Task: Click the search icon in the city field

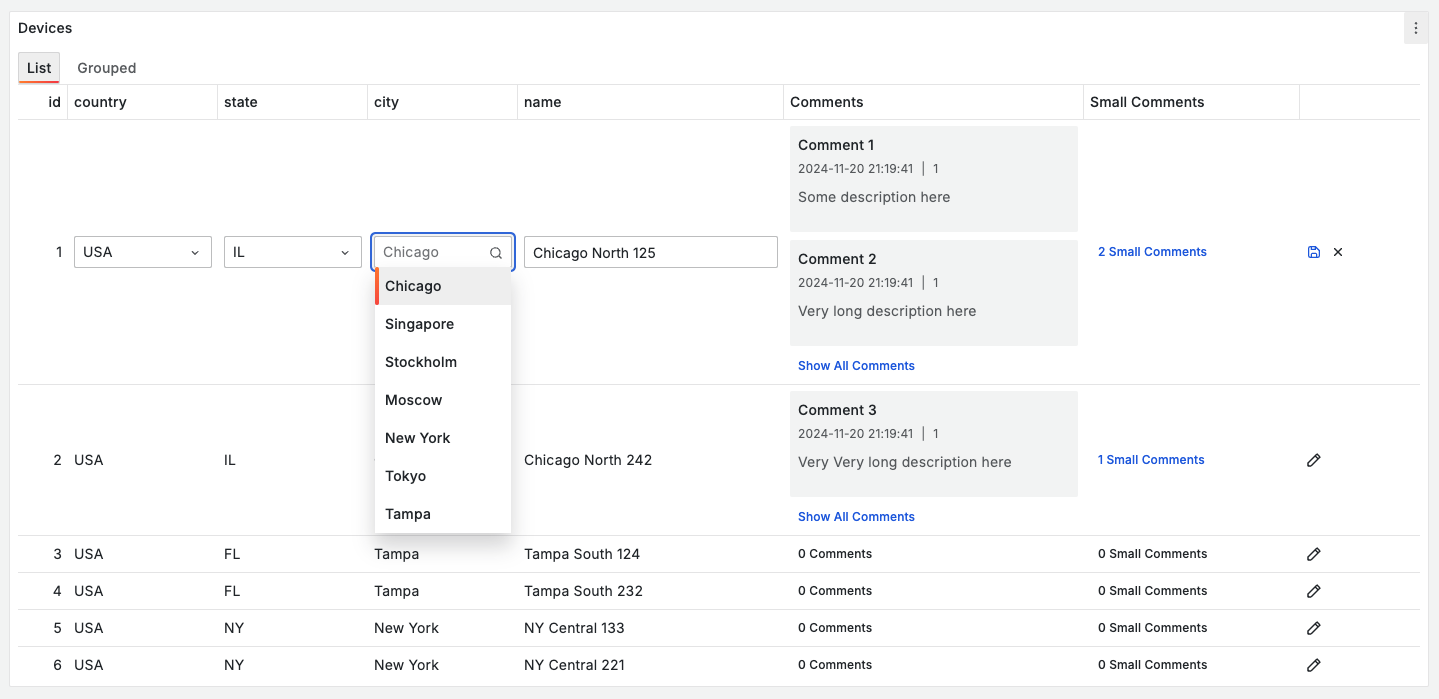Action: click(496, 253)
